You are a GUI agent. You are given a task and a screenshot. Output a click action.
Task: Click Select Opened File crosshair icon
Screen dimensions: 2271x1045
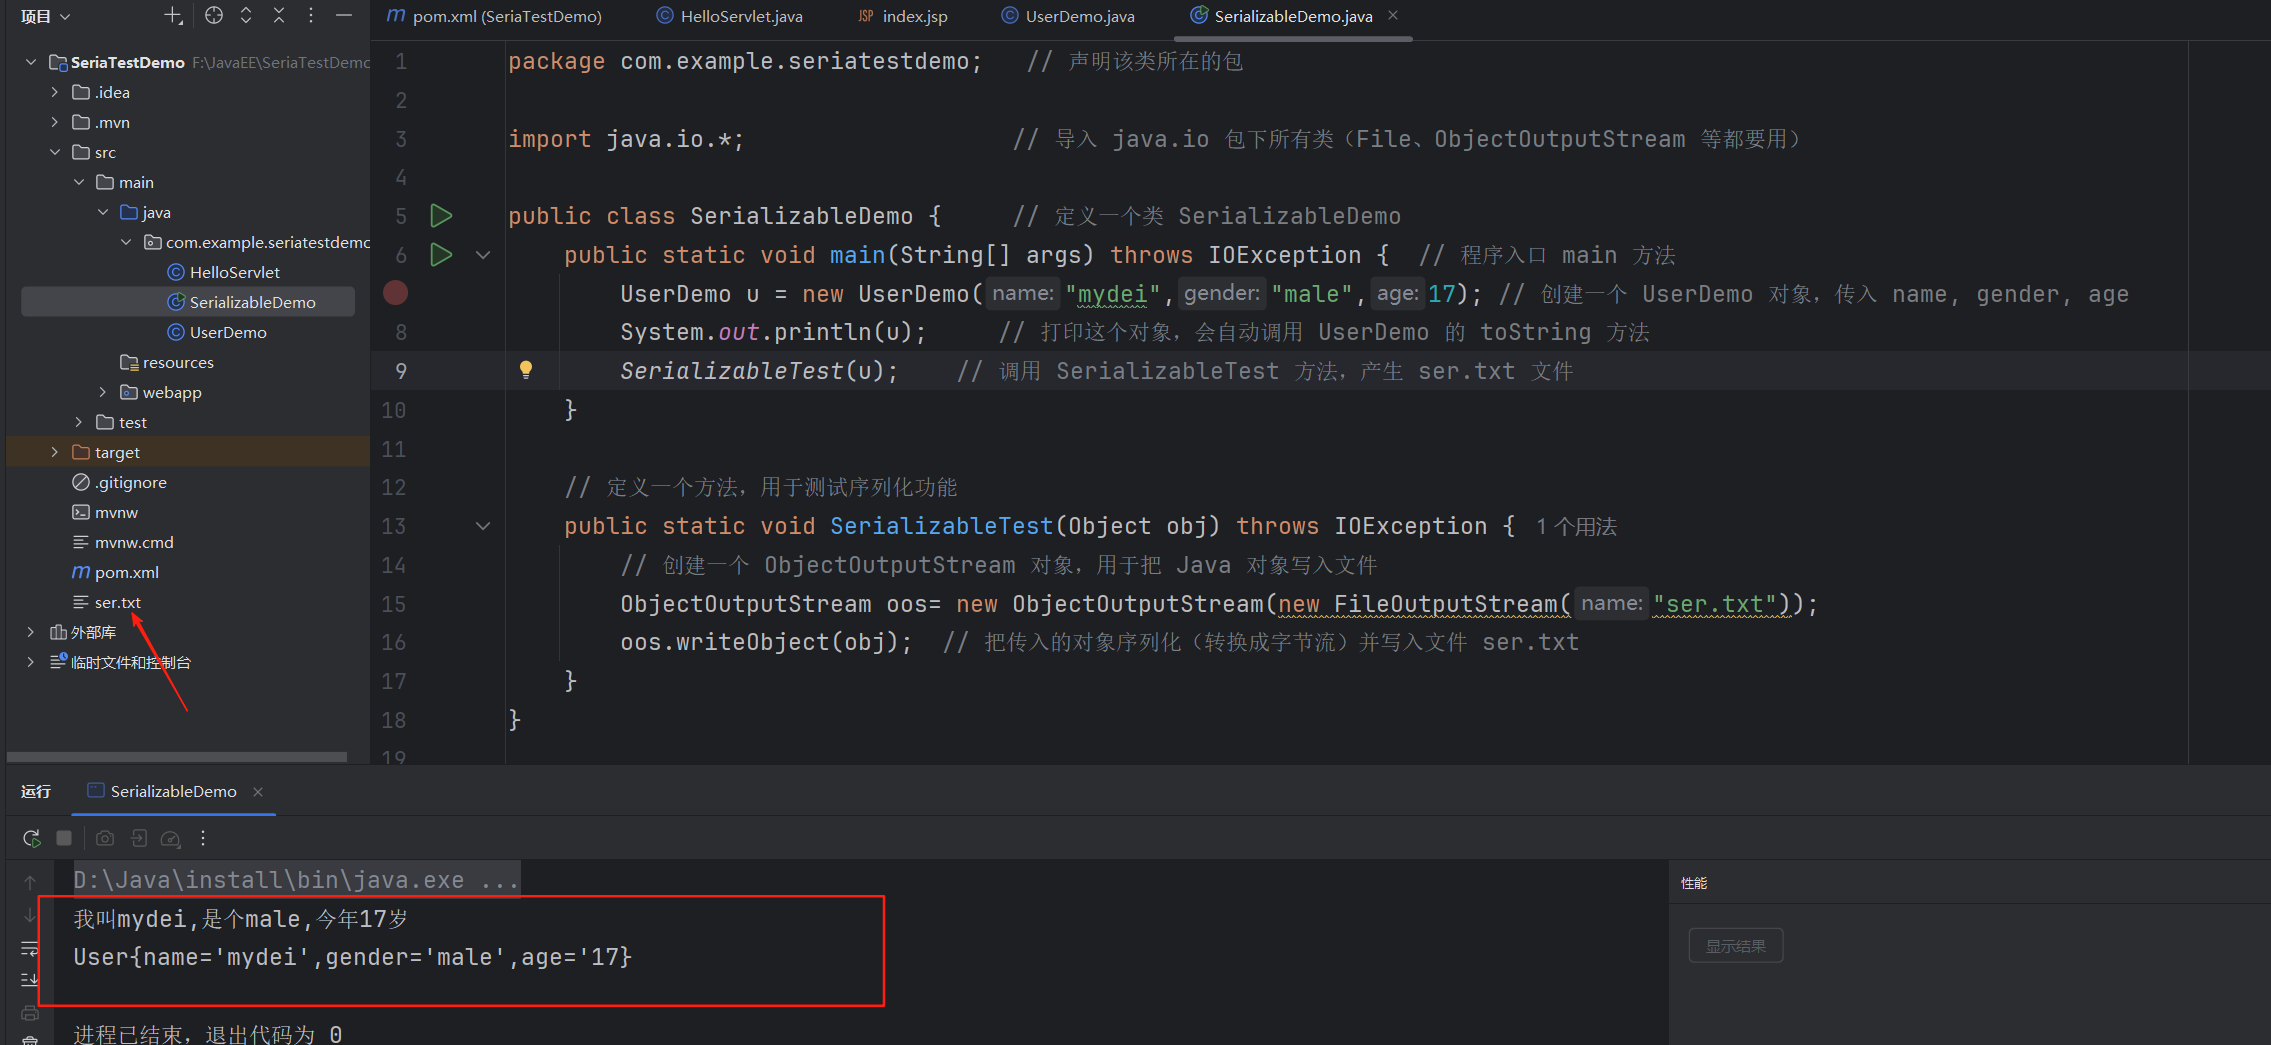pyautogui.click(x=214, y=15)
